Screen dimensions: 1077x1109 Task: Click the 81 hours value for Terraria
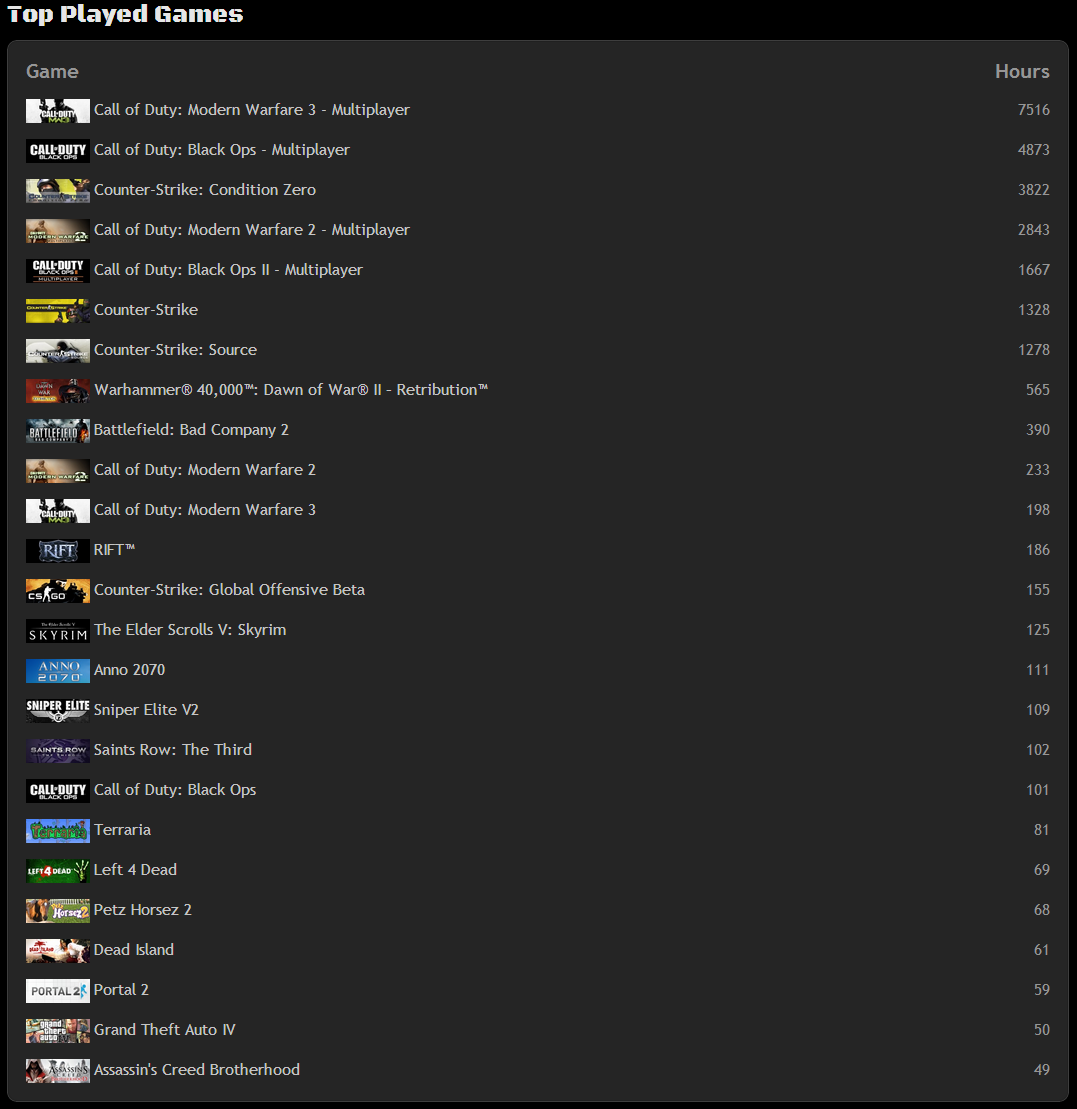click(x=1042, y=830)
